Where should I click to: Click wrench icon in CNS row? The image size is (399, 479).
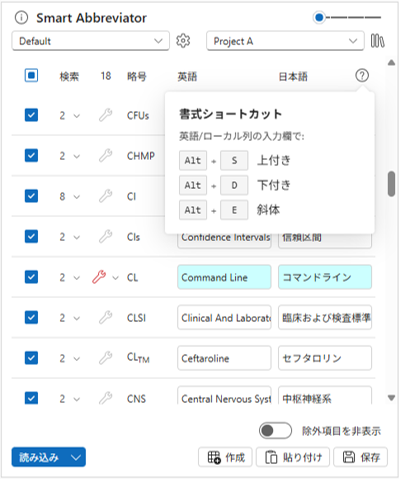(105, 398)
